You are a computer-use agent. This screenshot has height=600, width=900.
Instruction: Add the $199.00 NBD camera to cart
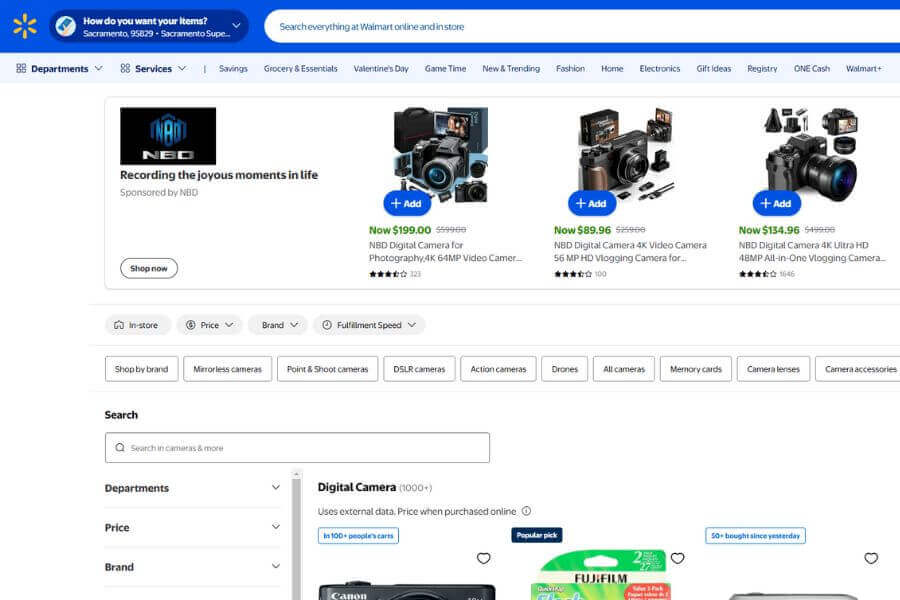pyautogui.click(x=407, y=203)
